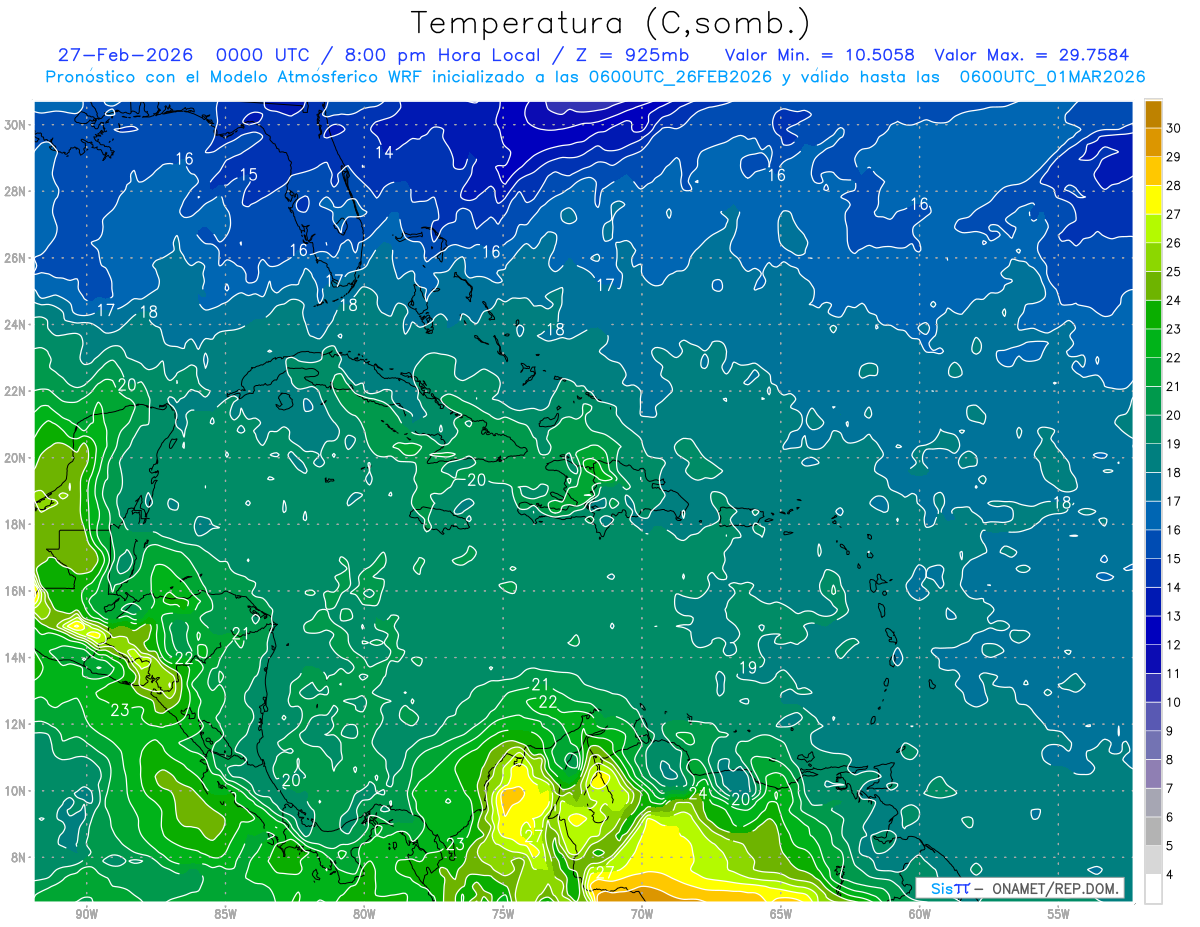Screen dimensions: 1200x927
Task: Click the 28N latitude axis label
Action: tap(15, 191)
